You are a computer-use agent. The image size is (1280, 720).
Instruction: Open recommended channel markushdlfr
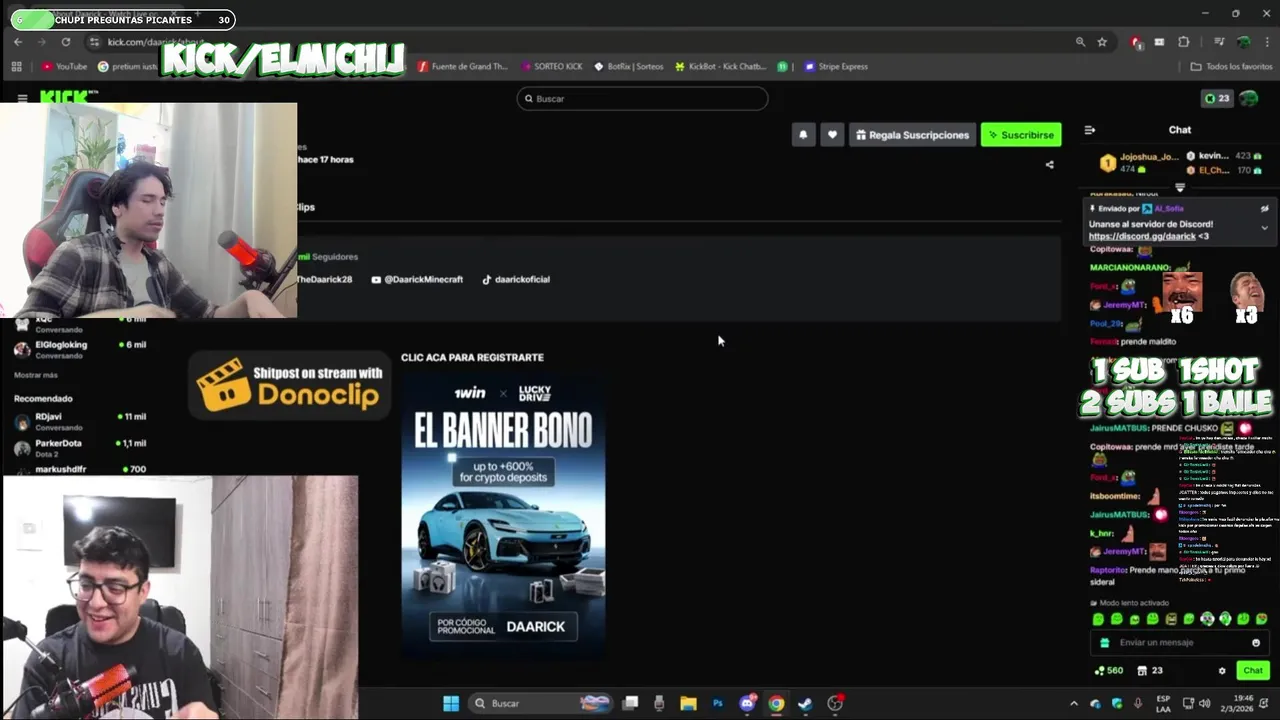click(x=80, y=469)
